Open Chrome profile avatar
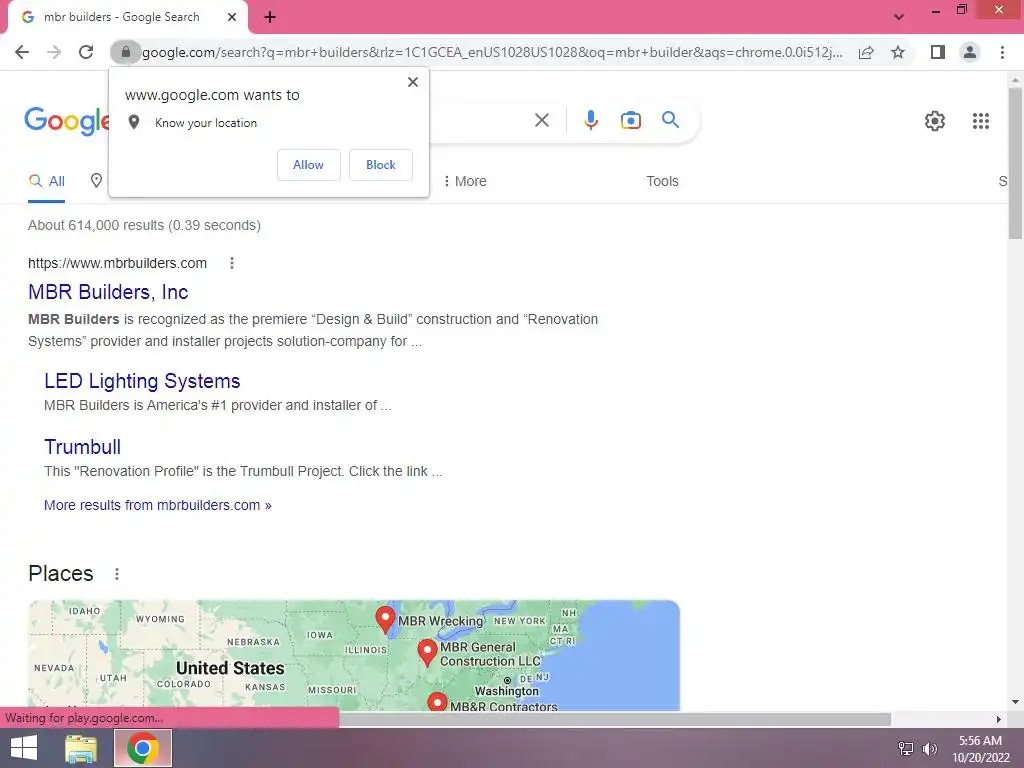Viewport: 1024px width, 768px height. click(970, 52)
